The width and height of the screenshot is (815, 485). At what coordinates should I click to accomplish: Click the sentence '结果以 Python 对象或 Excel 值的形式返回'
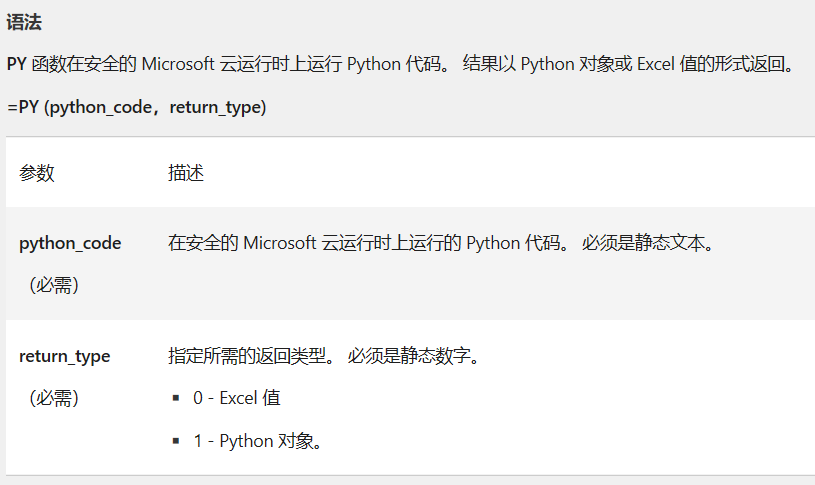(x=628, y=64)
